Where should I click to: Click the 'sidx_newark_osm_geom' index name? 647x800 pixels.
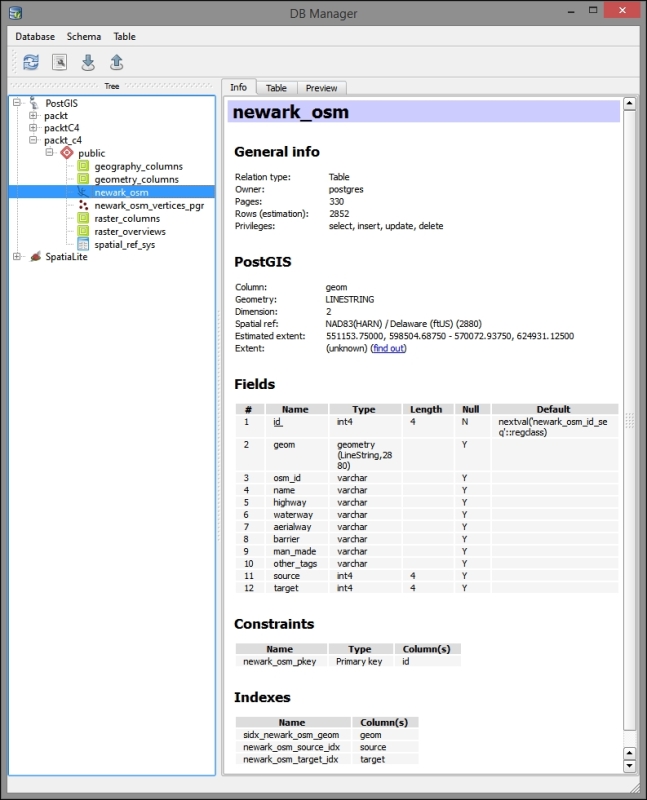pyautogui.click(x=291, y=735)
